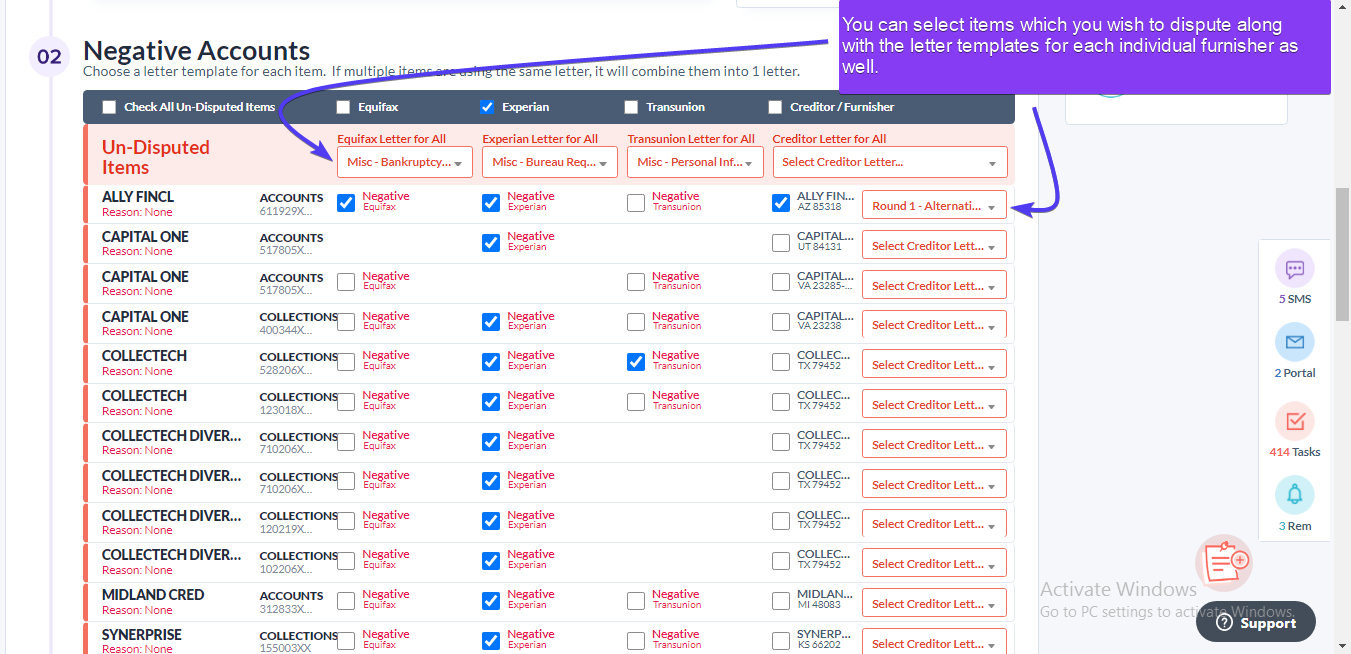This screenshot has width=1351, height=654.
Task: Open the Experian Letter for All dropdown
Action: pos(549,161)
